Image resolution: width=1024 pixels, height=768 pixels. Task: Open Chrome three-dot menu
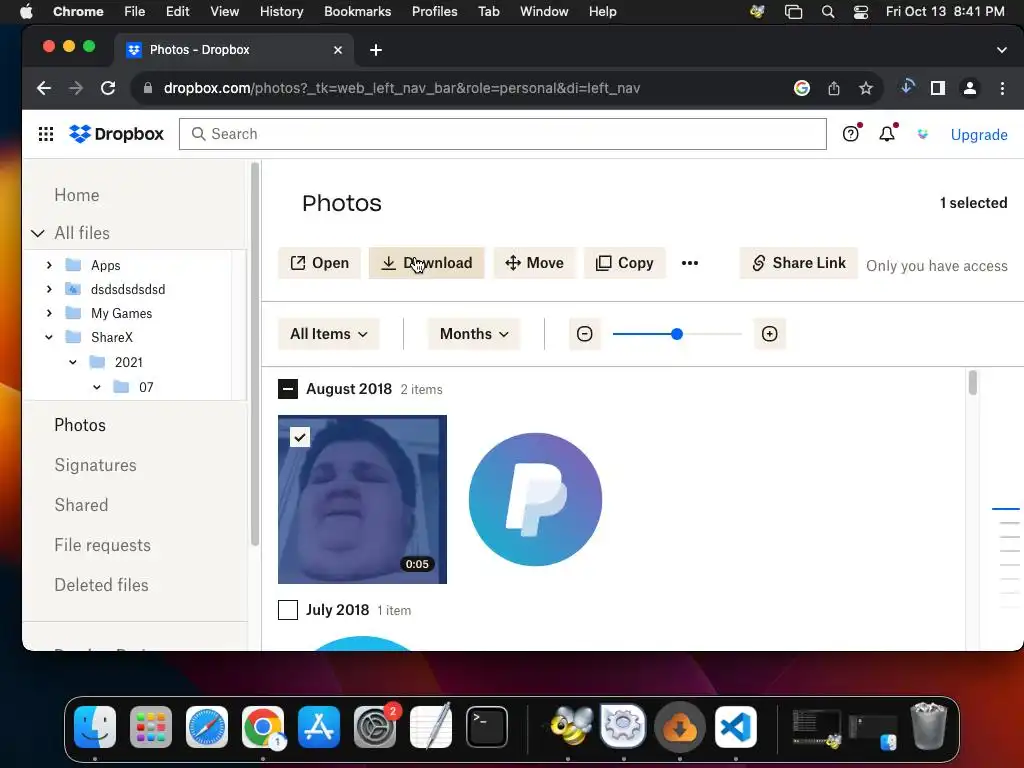pyautogui.click(x=1002, y=88)
